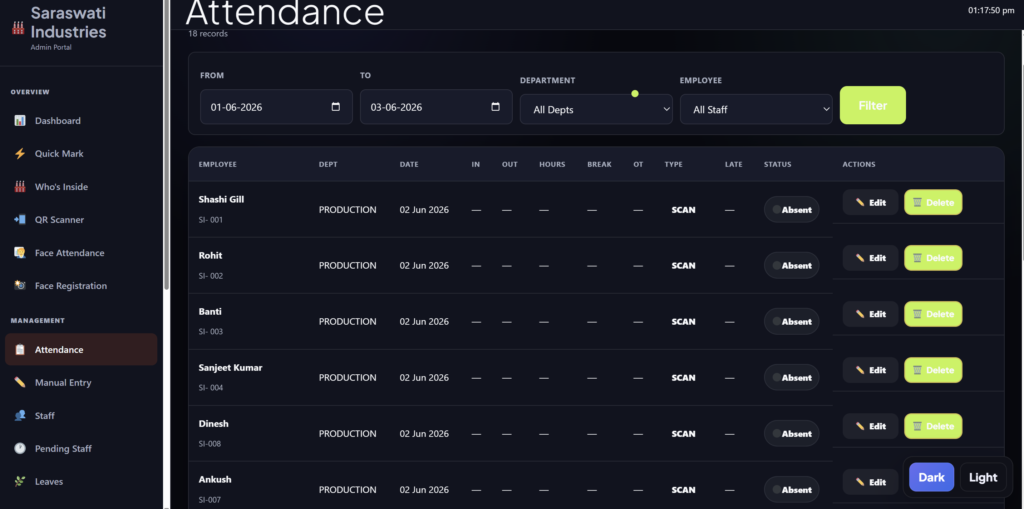Click pencil icon in Dinesh's Edit button
Screen dimensions: 1024x509
coord(860,427)
